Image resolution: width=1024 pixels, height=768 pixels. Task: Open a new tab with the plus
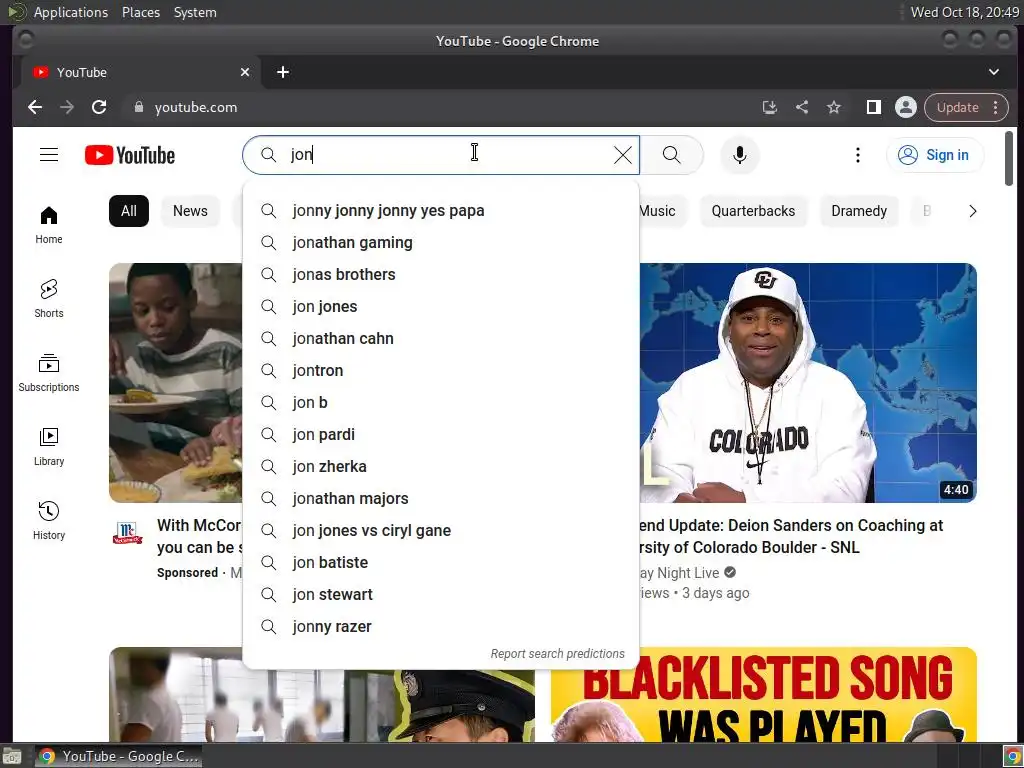(283, 72)
